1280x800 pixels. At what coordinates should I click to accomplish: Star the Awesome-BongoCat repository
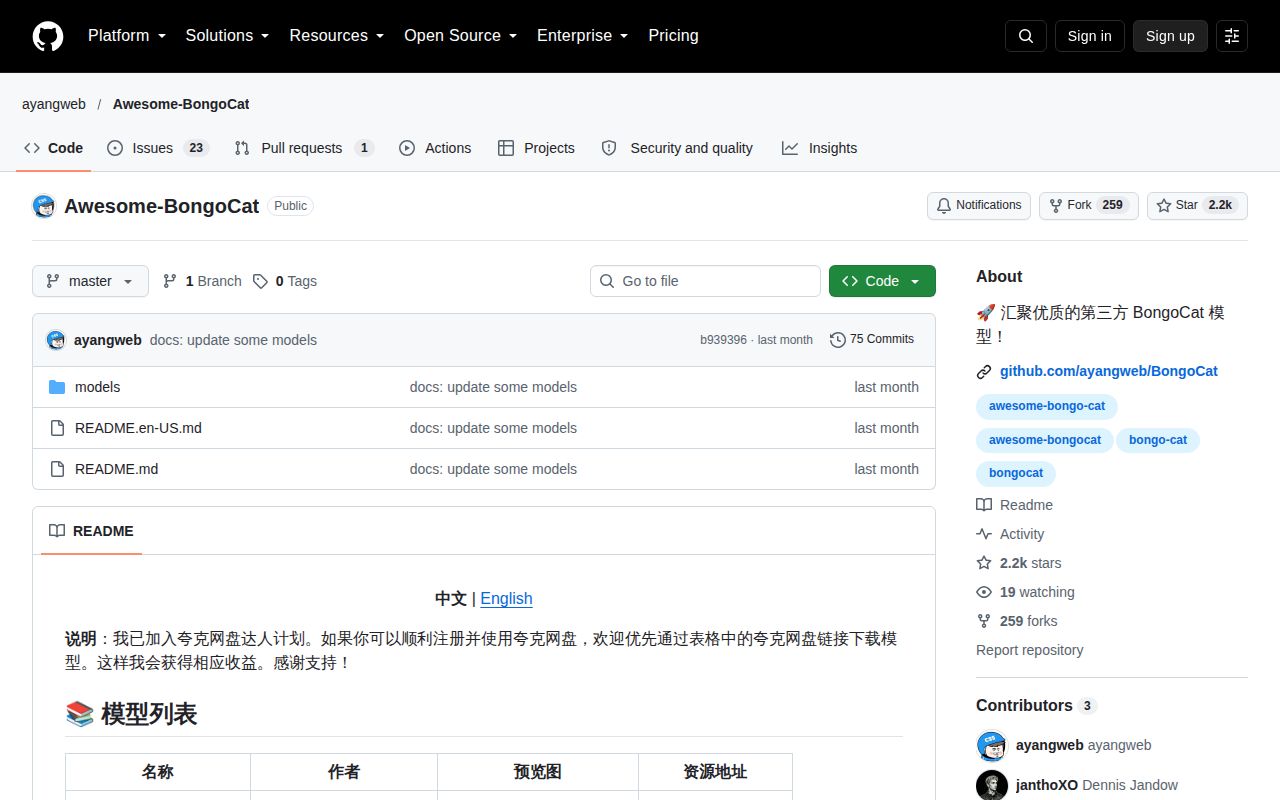coord(1197,206)
